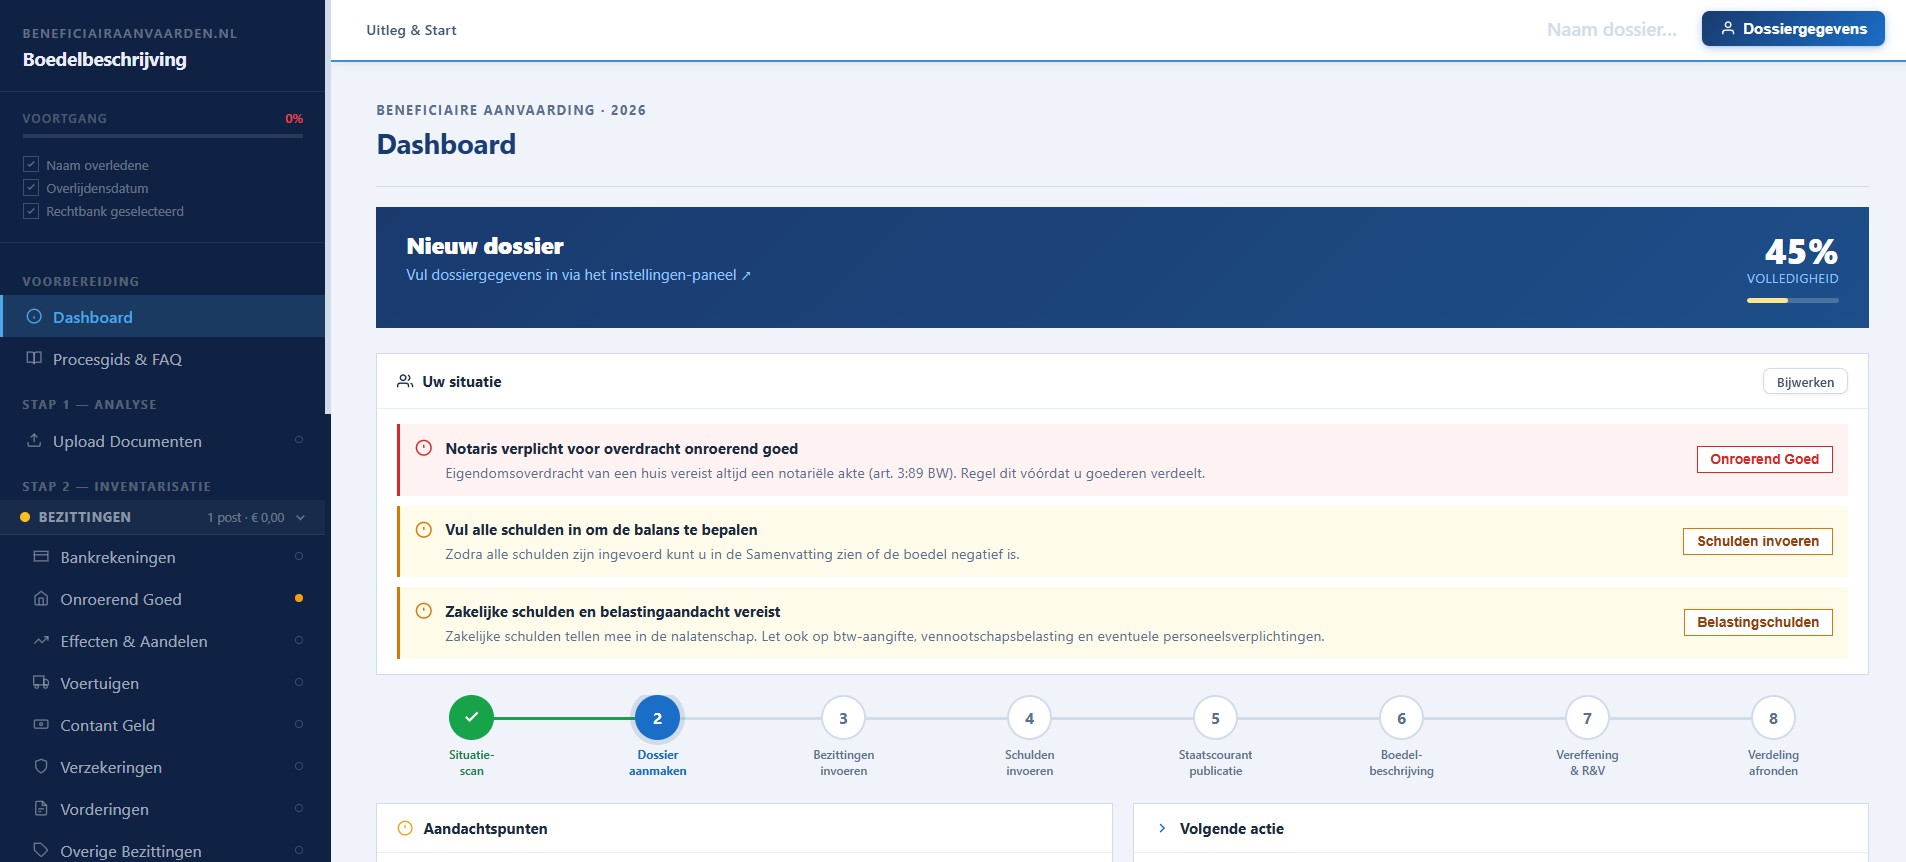Expand the Volgende actie chevron
The width and height of the screenshot is (1906, 862).
(1162, 828)
